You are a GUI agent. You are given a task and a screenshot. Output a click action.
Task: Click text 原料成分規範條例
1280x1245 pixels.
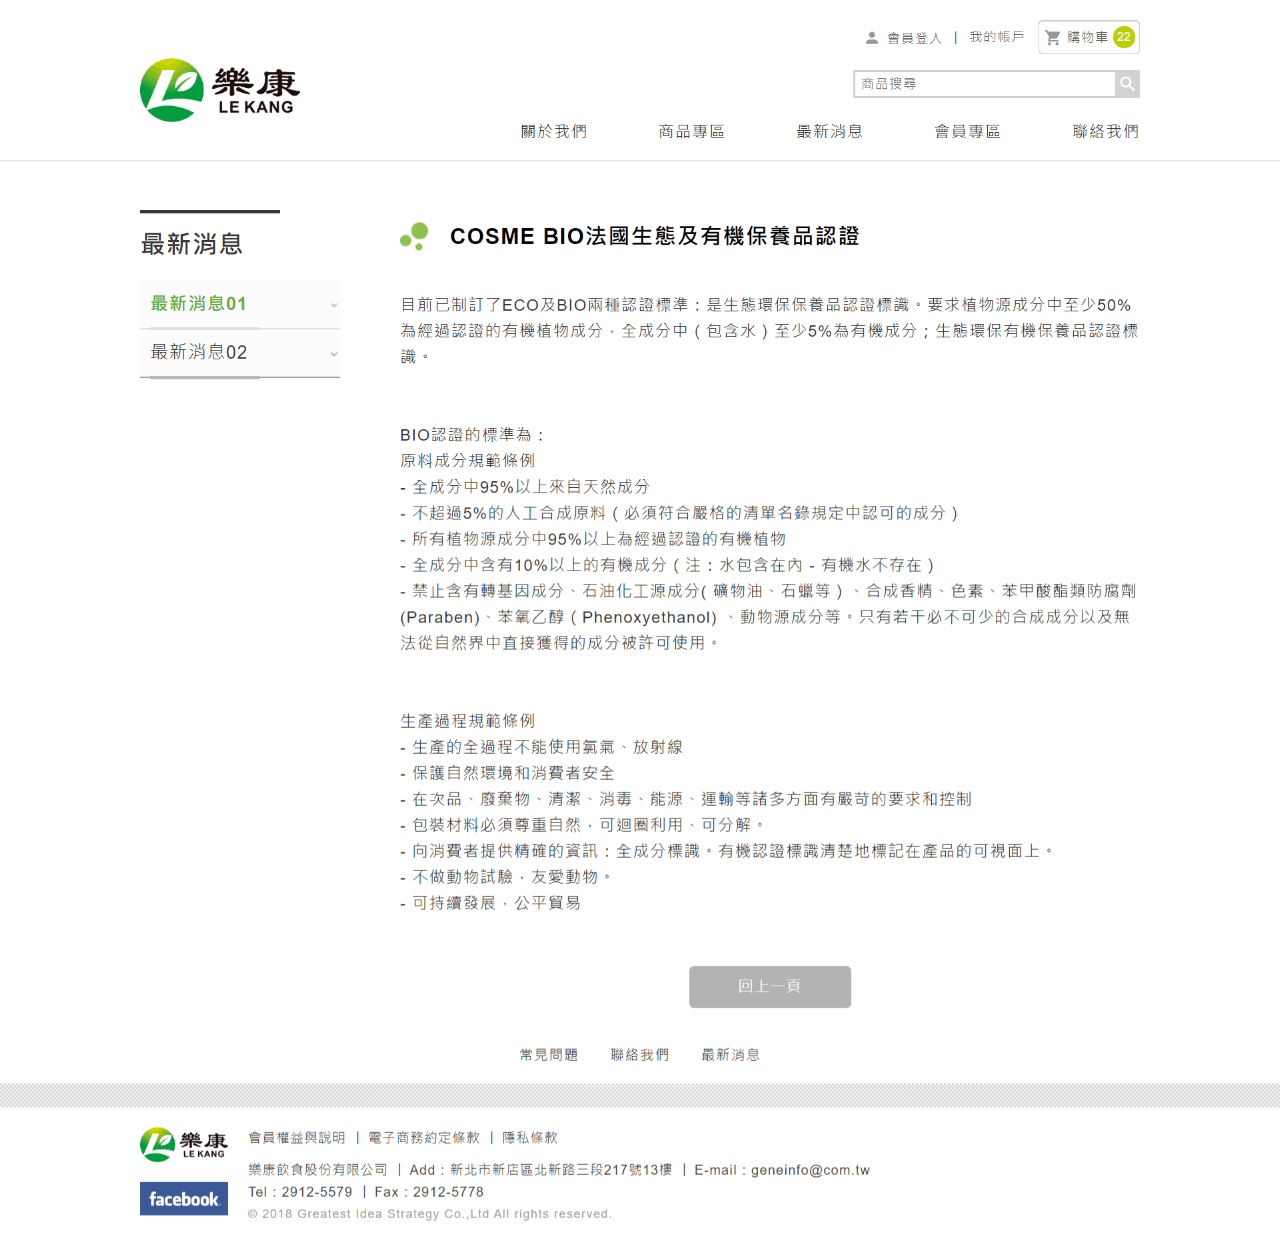[x=468, y=461]
